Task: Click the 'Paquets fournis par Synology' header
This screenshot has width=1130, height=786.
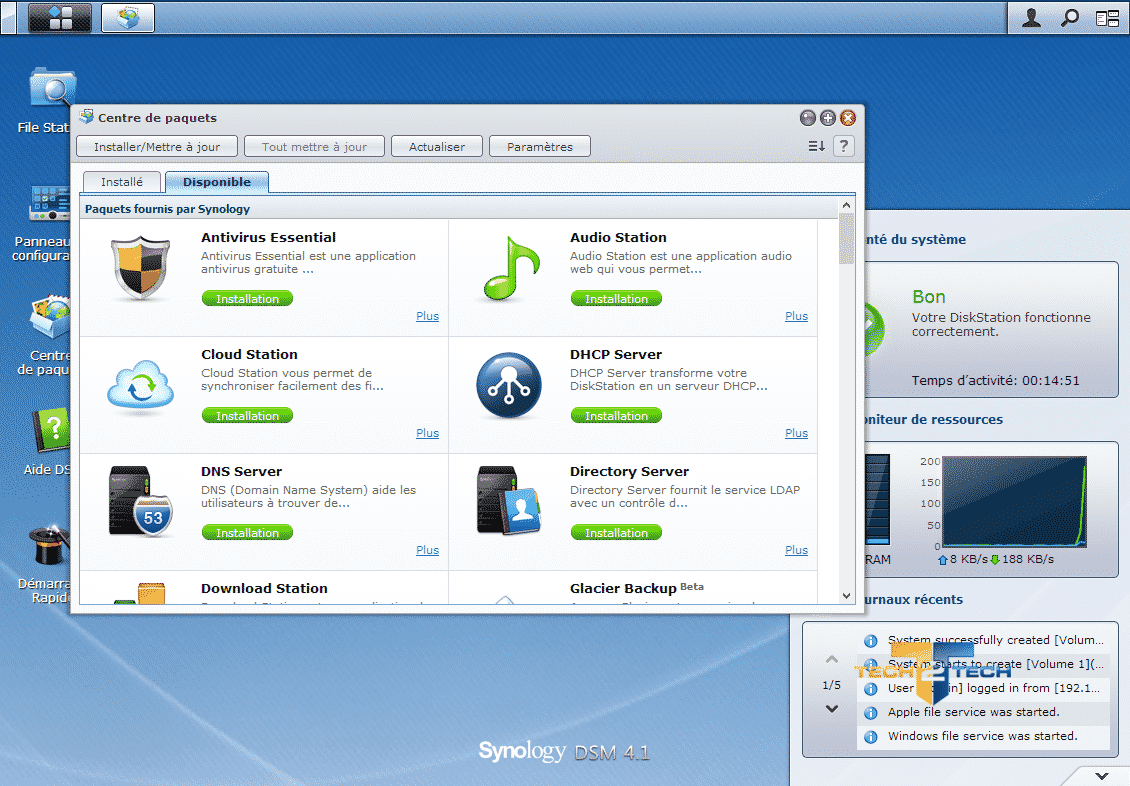Action: pyautogui.click(x=167, y=209)
